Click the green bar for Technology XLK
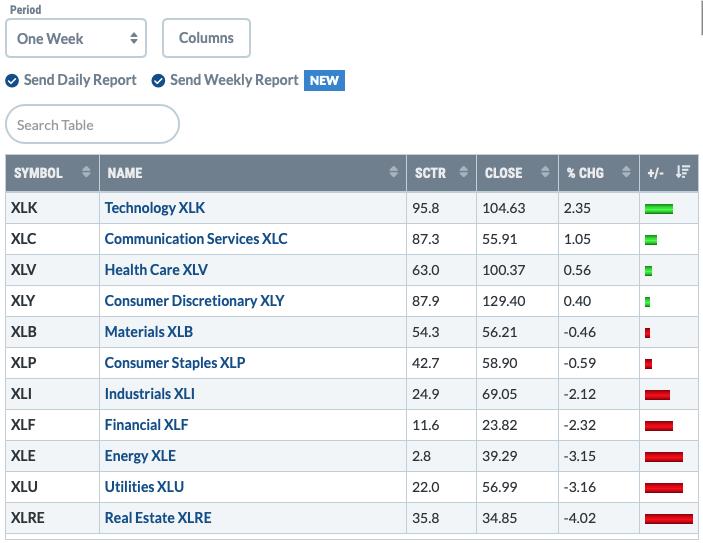 659,209
